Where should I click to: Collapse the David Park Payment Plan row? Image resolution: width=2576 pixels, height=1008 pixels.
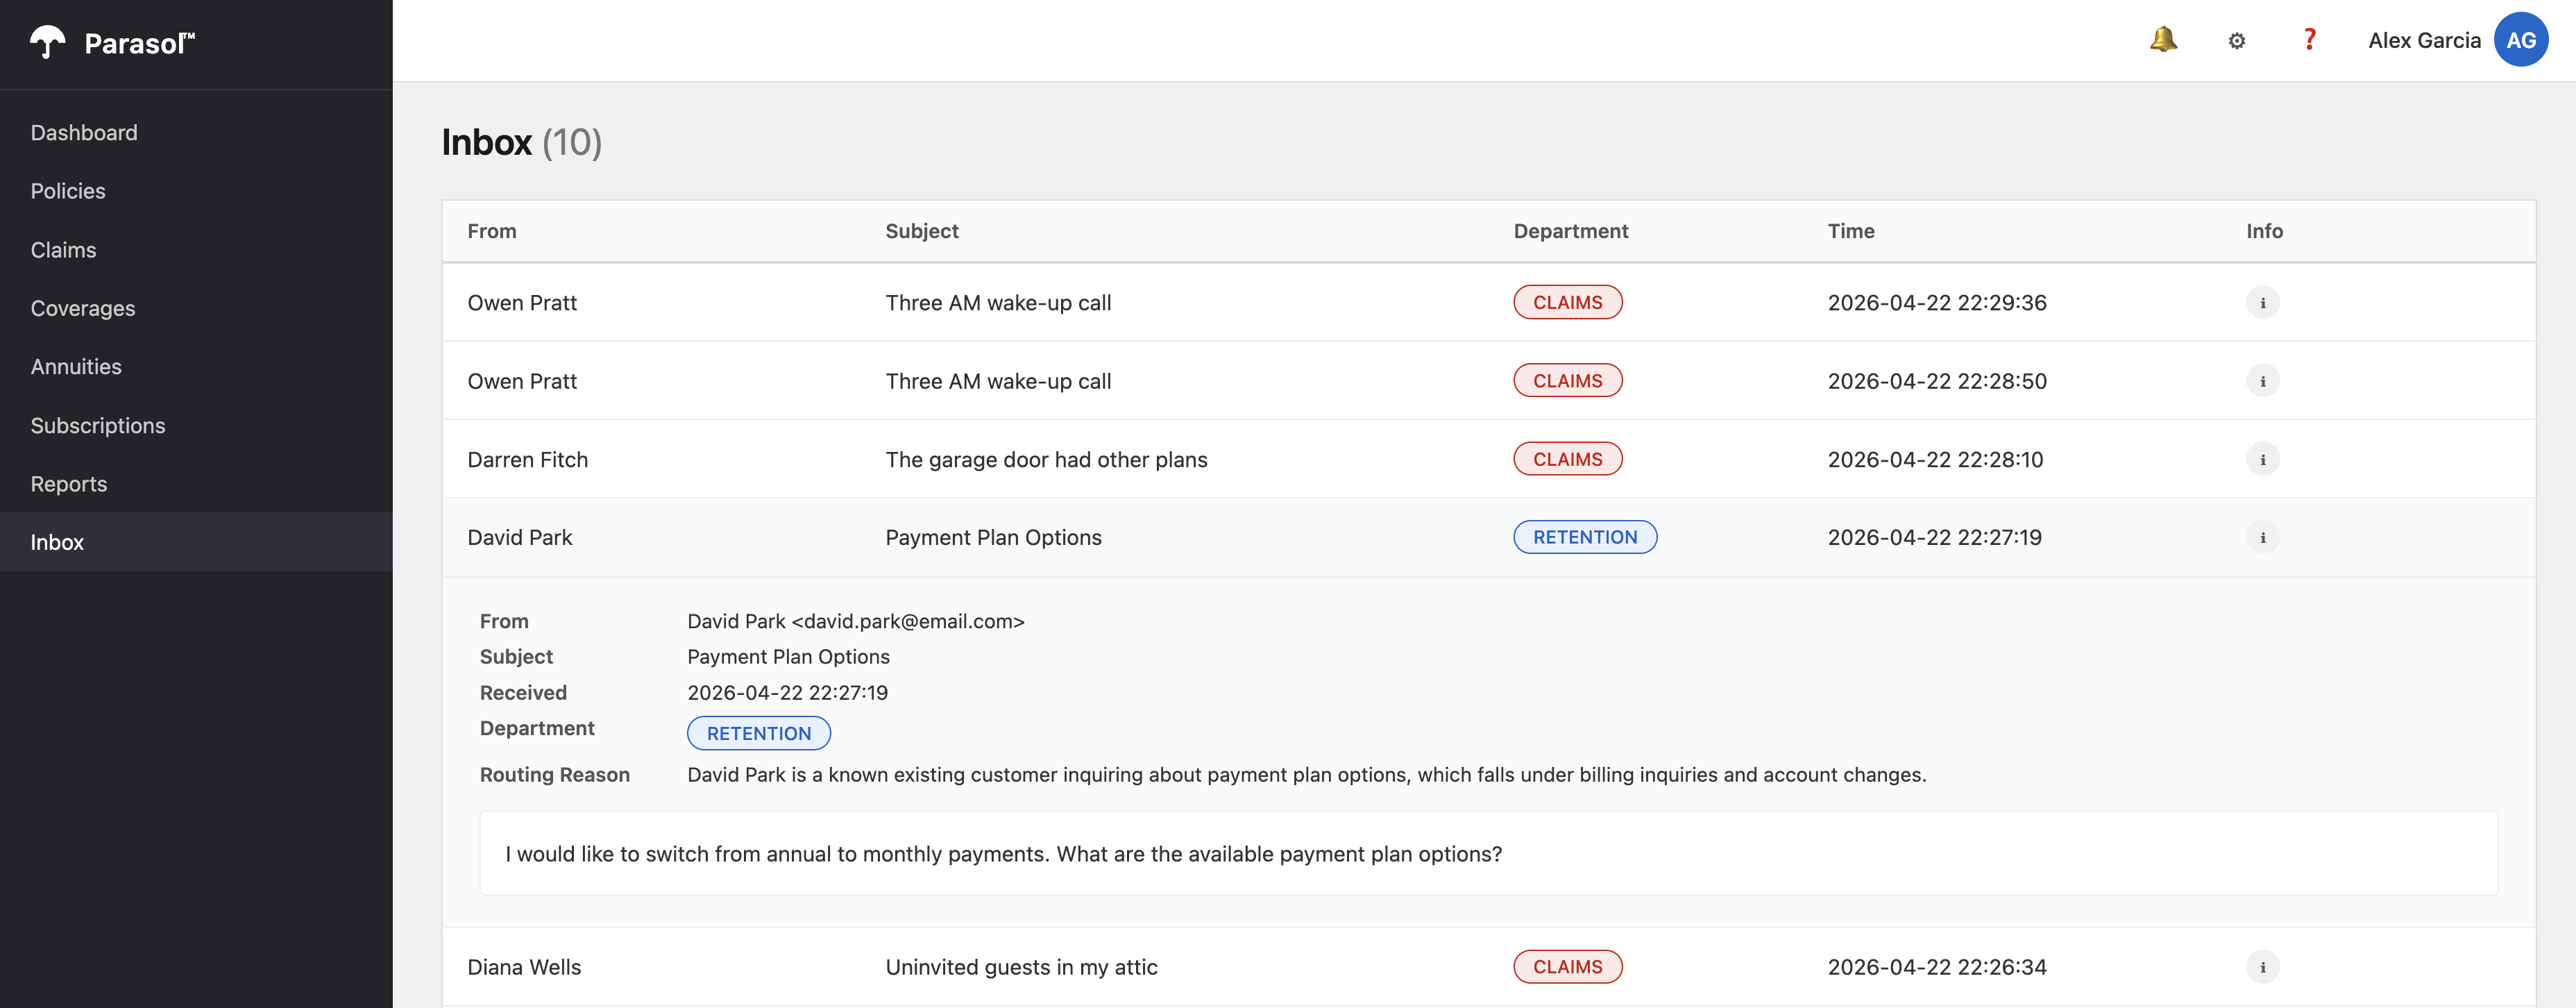coord(993,537)
